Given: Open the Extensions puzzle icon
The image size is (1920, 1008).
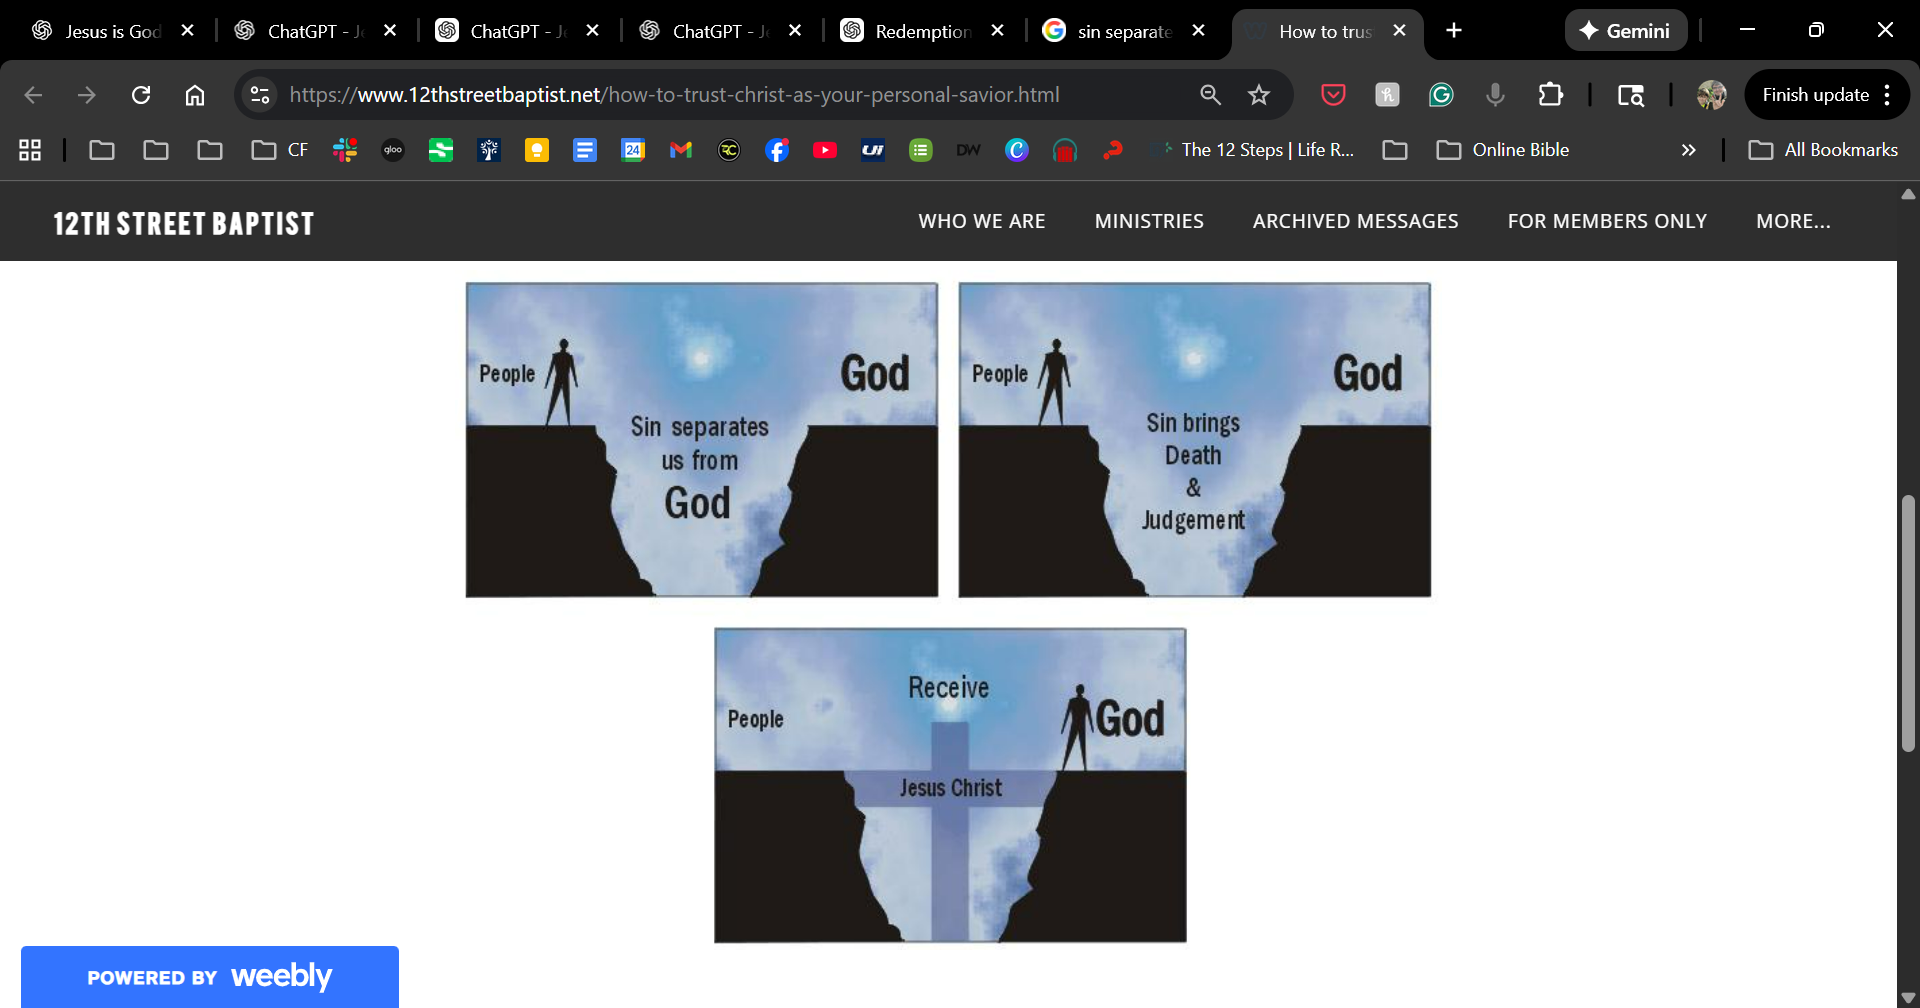Looking at the screenshot, I should [x=1550, y=95].
